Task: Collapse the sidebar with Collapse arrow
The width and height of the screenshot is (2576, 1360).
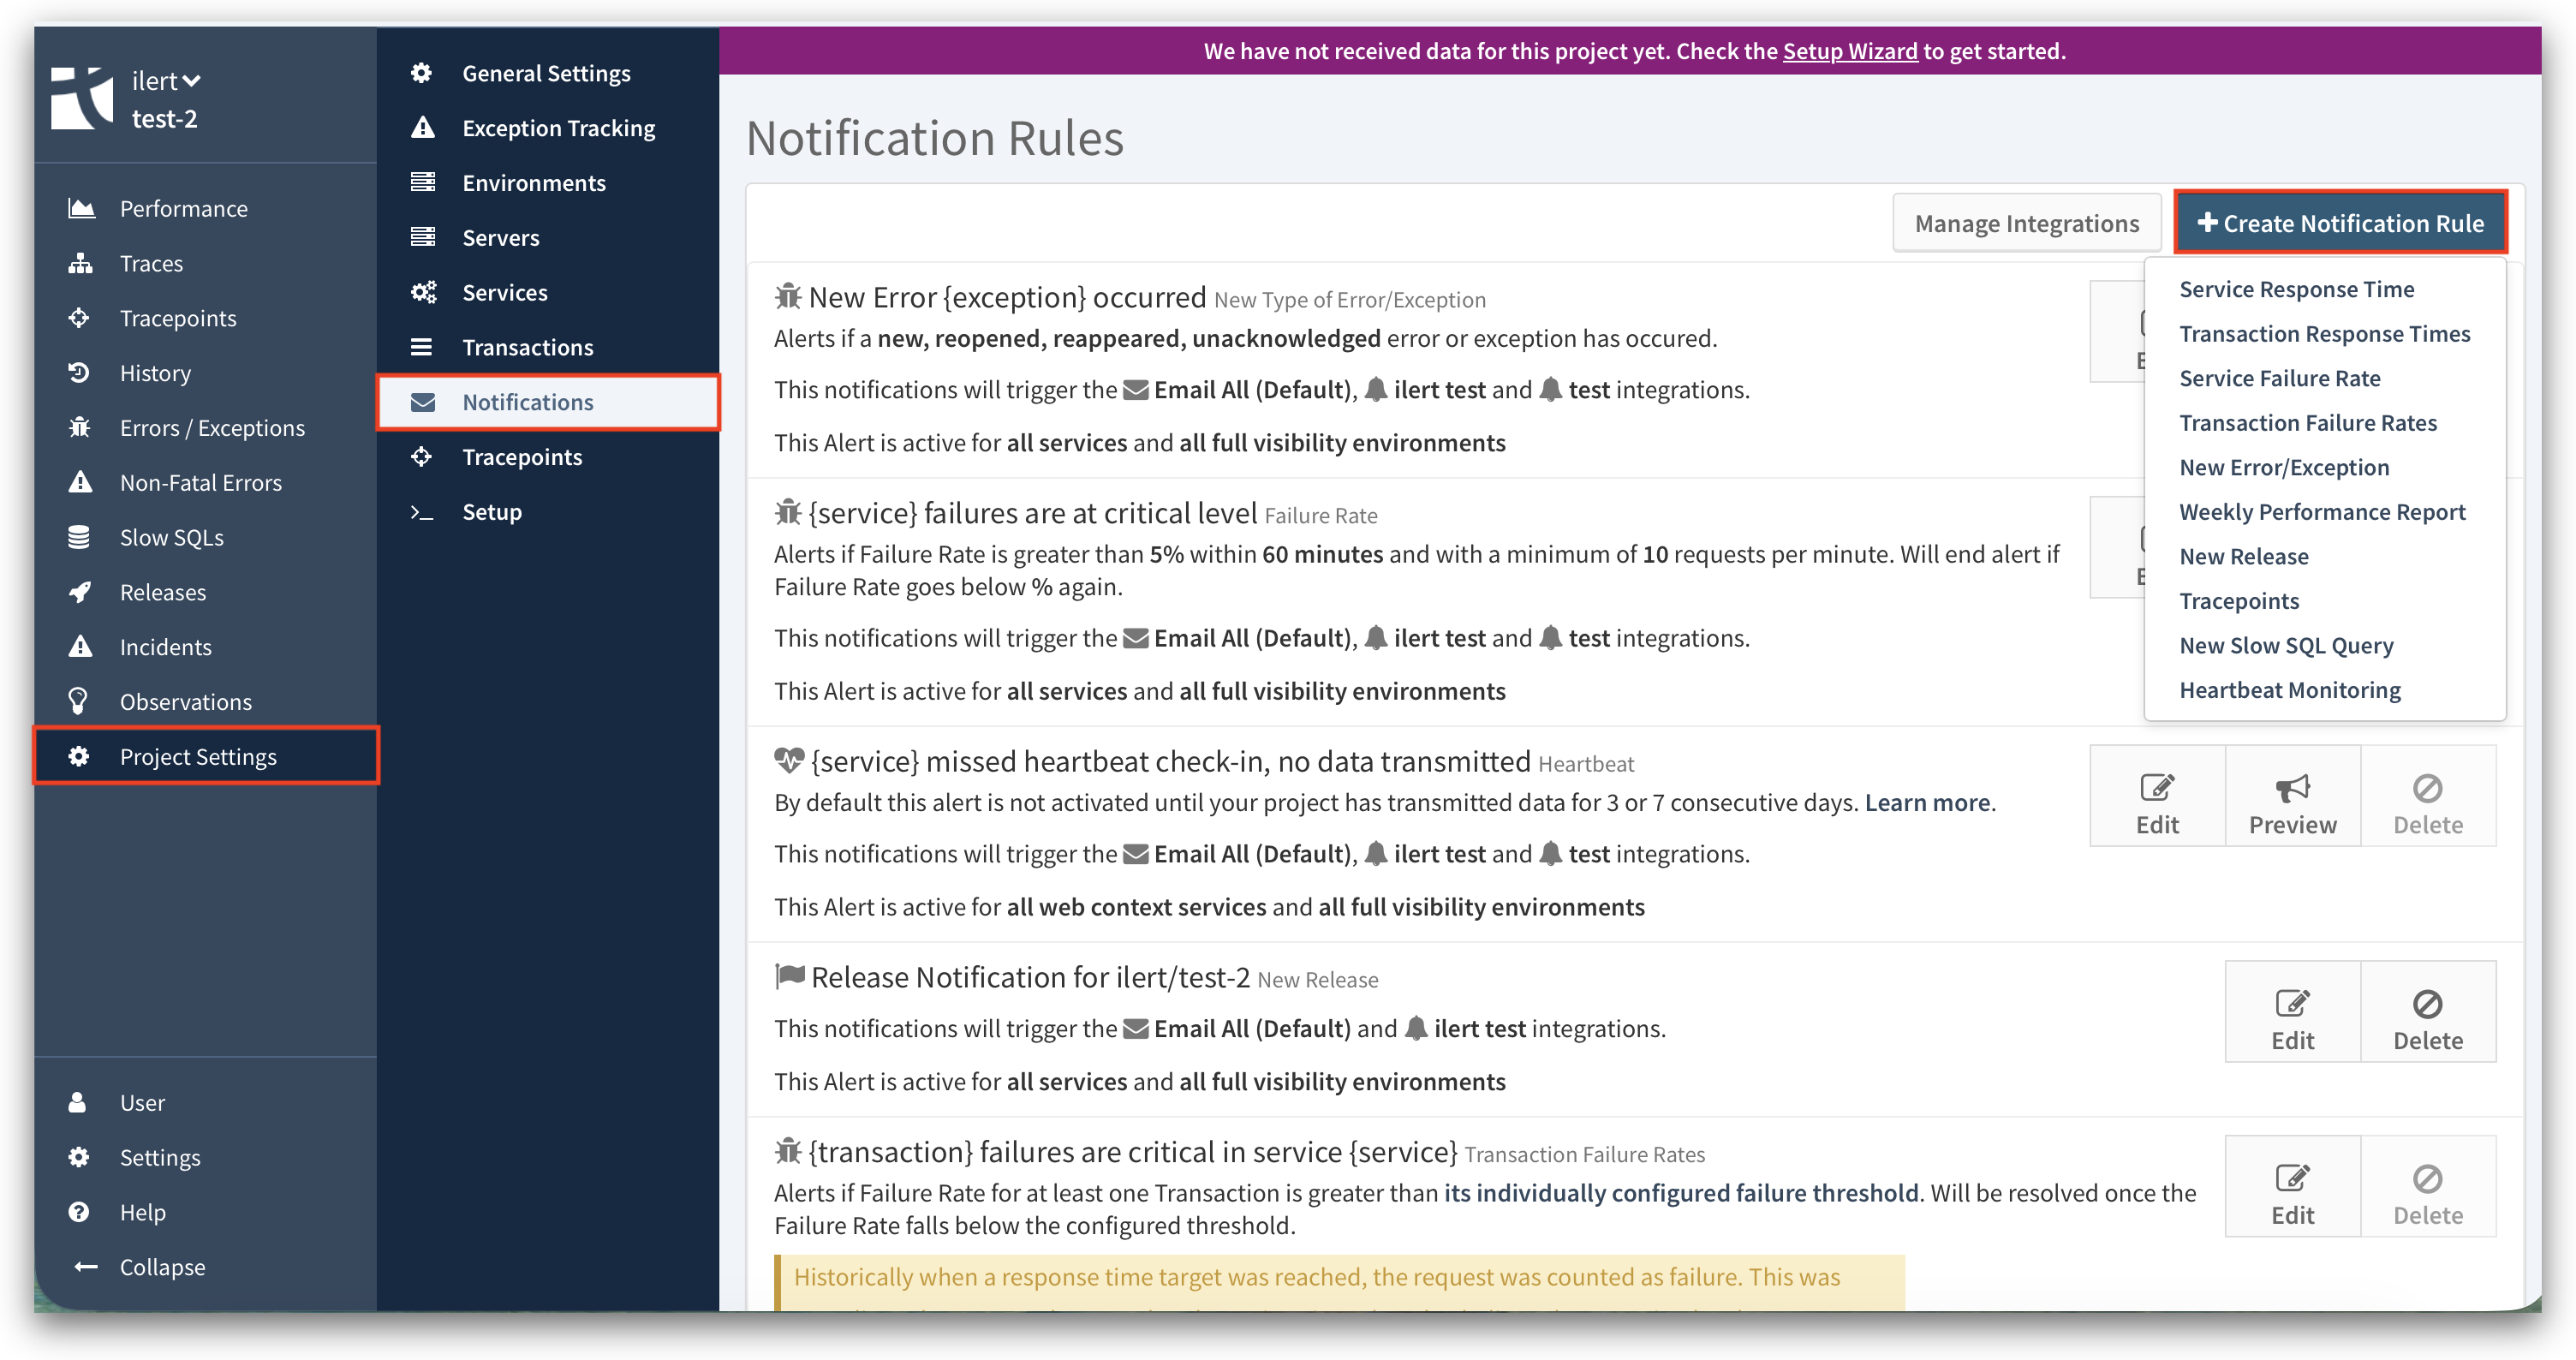Action: [x=86, y=1267]
